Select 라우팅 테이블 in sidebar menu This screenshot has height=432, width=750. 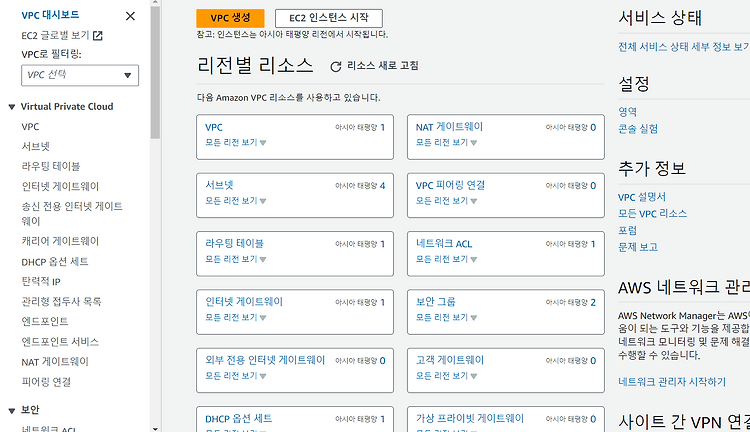51,166
